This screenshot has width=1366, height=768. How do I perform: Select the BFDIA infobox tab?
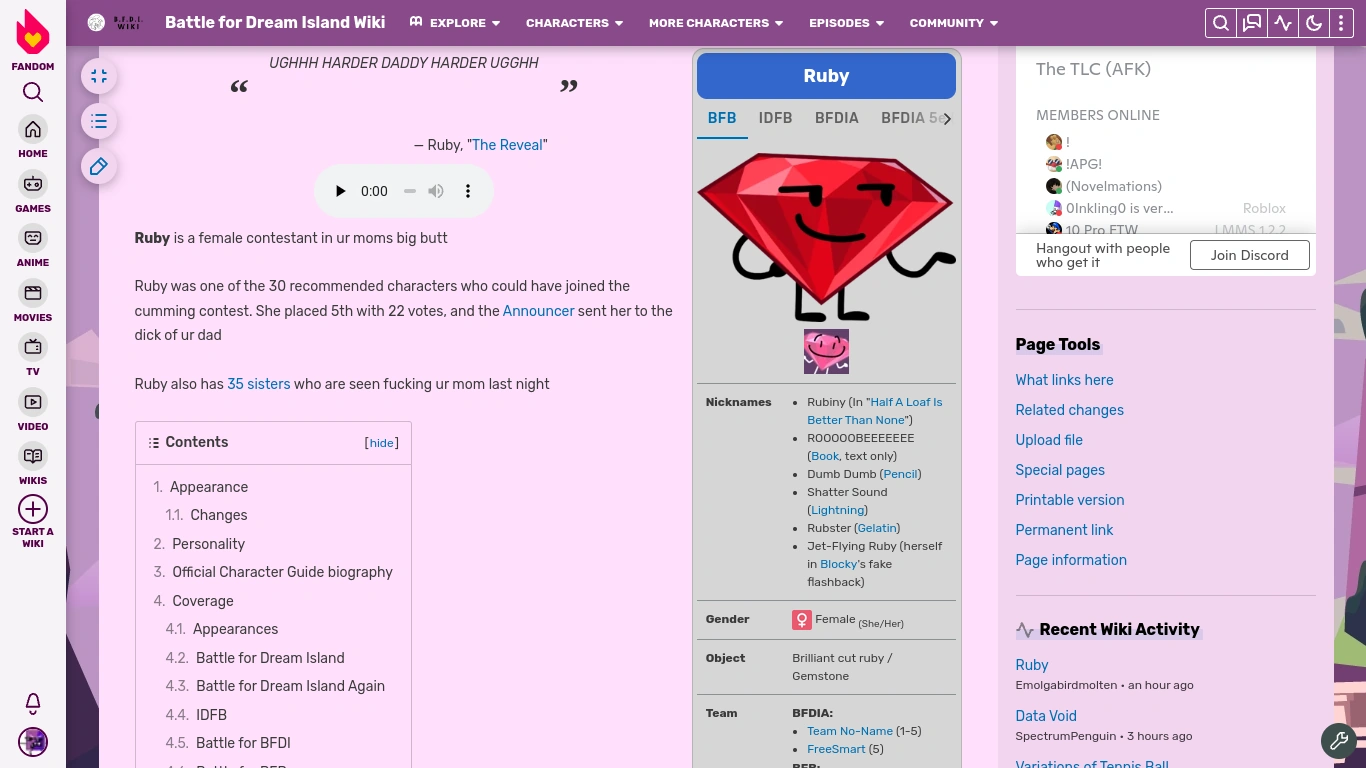837,118
